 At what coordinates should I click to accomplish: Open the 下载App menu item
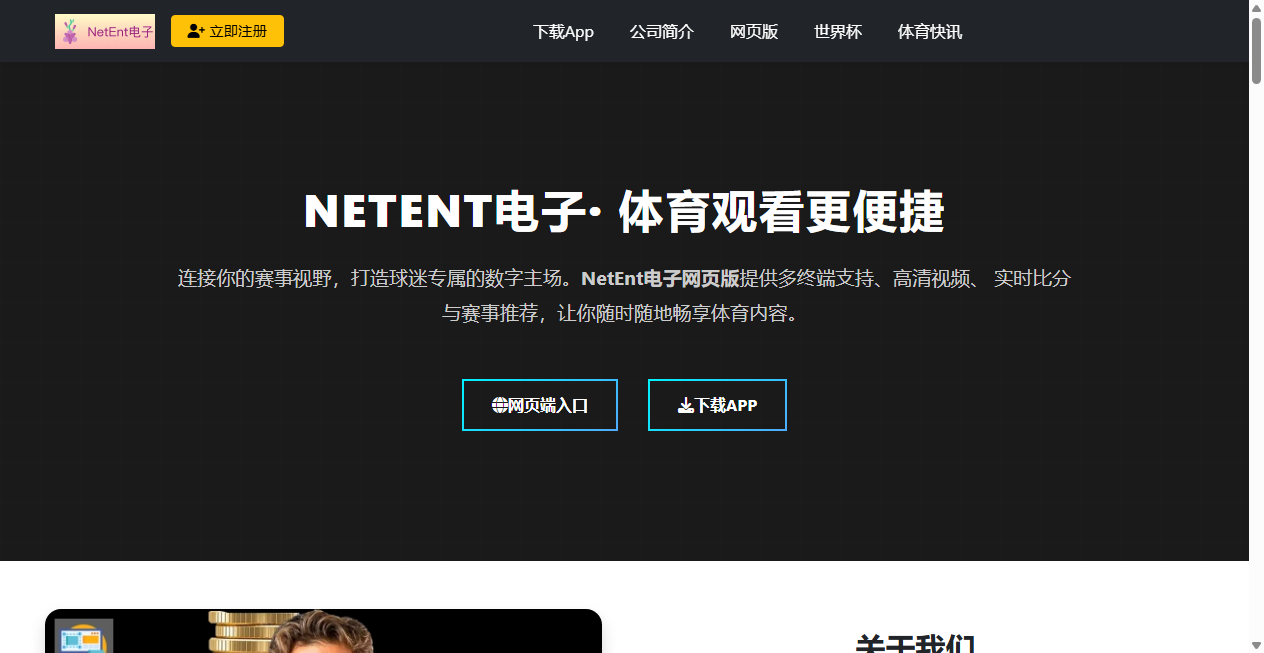563,31
